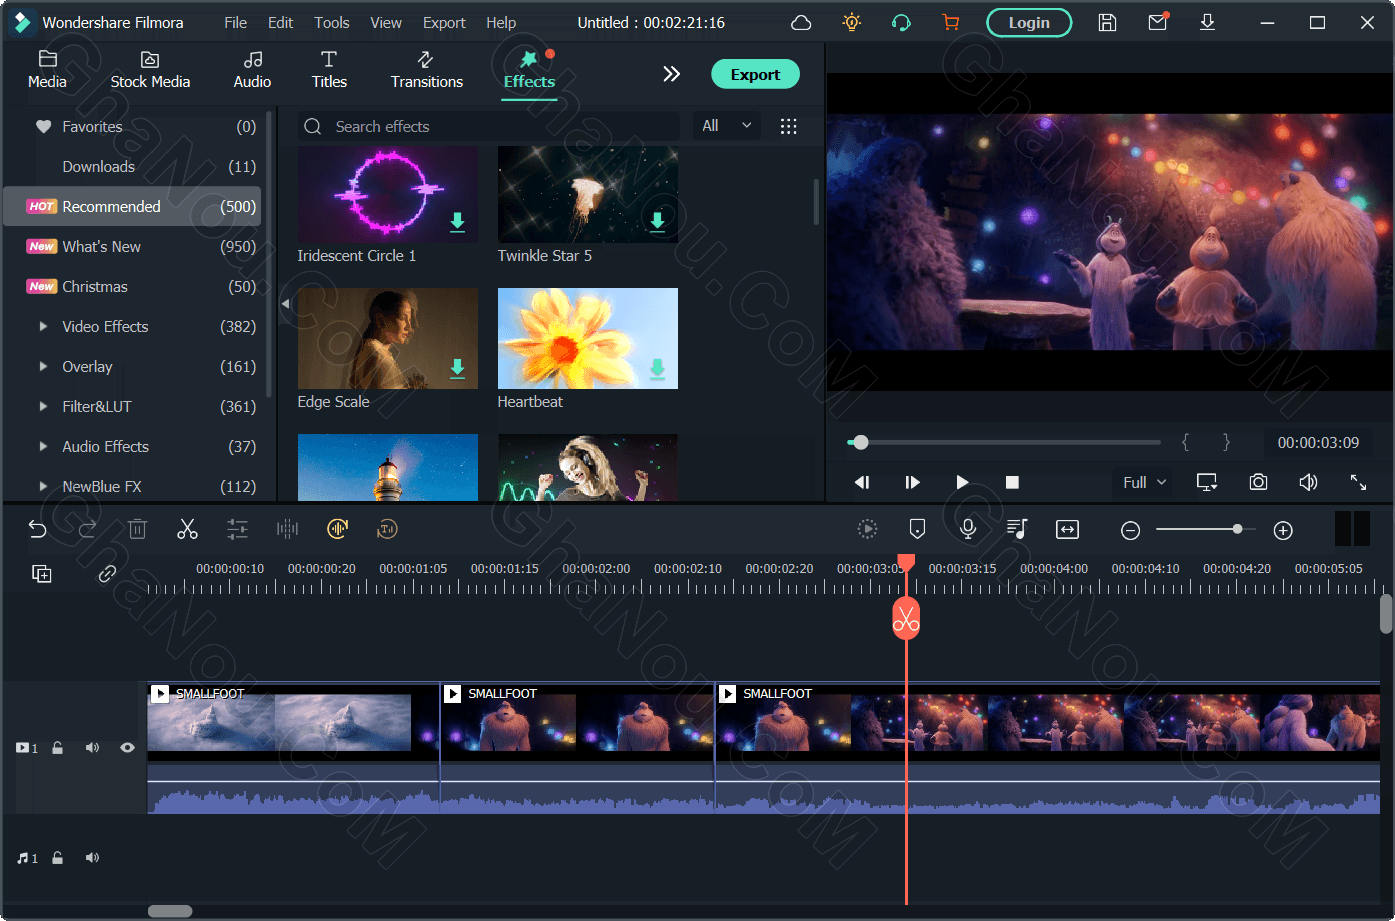1395x921 pixels.
Task: Open the shopping cart icon
Action: [x=950, y=22]
